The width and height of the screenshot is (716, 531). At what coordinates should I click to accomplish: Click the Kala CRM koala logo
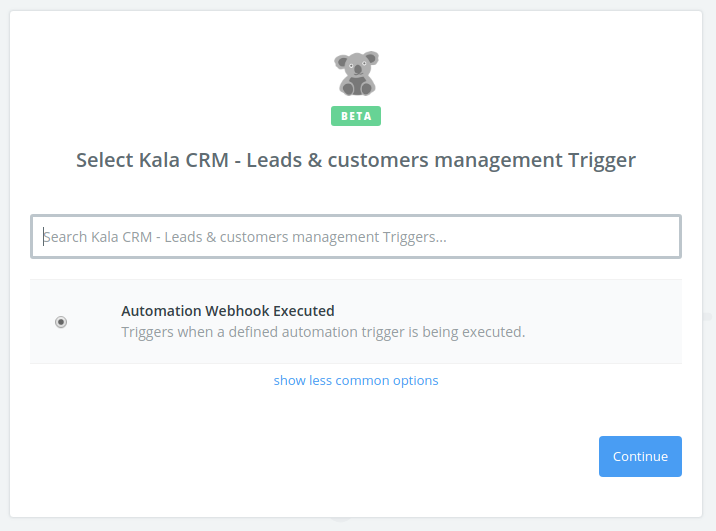point(356,75)
